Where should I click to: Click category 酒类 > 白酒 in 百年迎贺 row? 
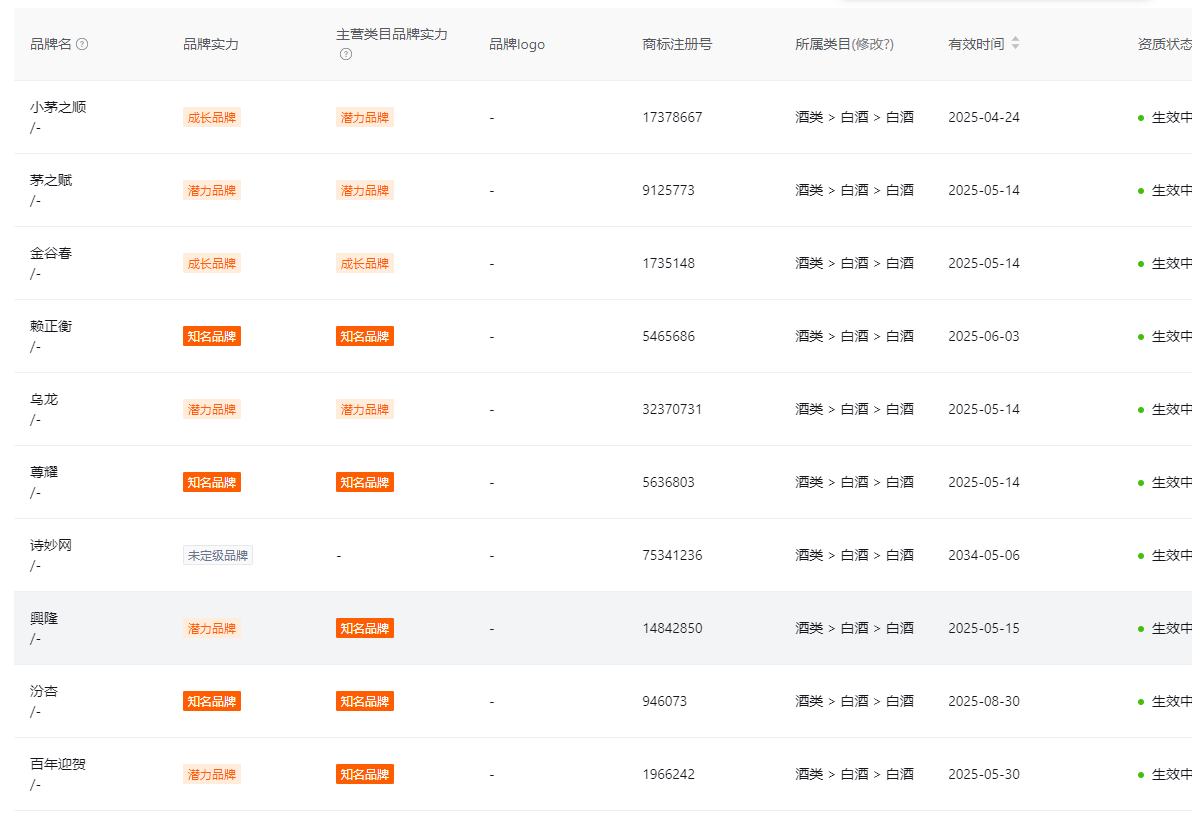tap(853, 774)
